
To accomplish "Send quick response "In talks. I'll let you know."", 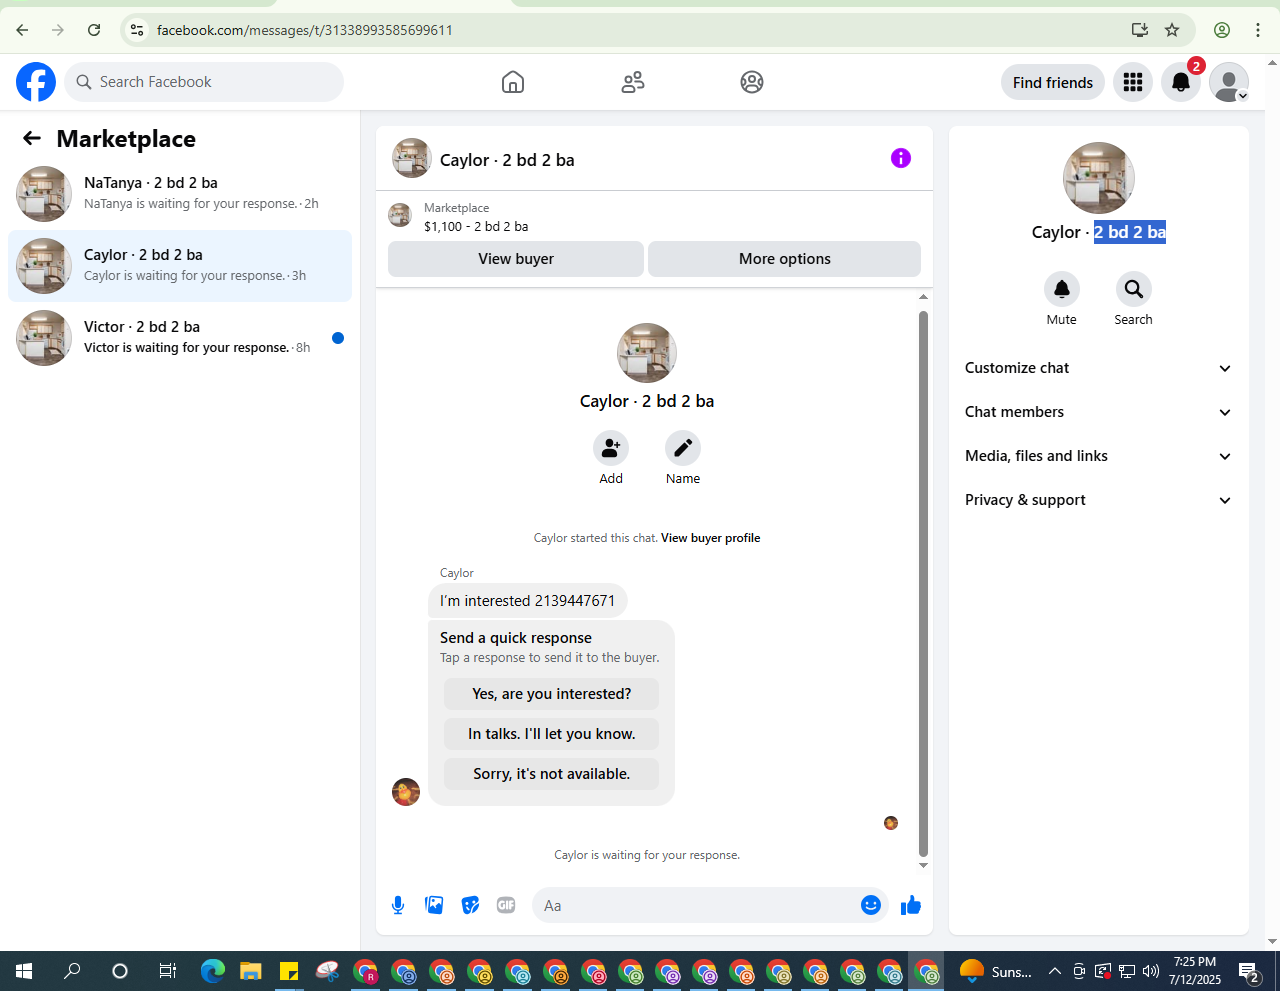I will coord(551,734).
